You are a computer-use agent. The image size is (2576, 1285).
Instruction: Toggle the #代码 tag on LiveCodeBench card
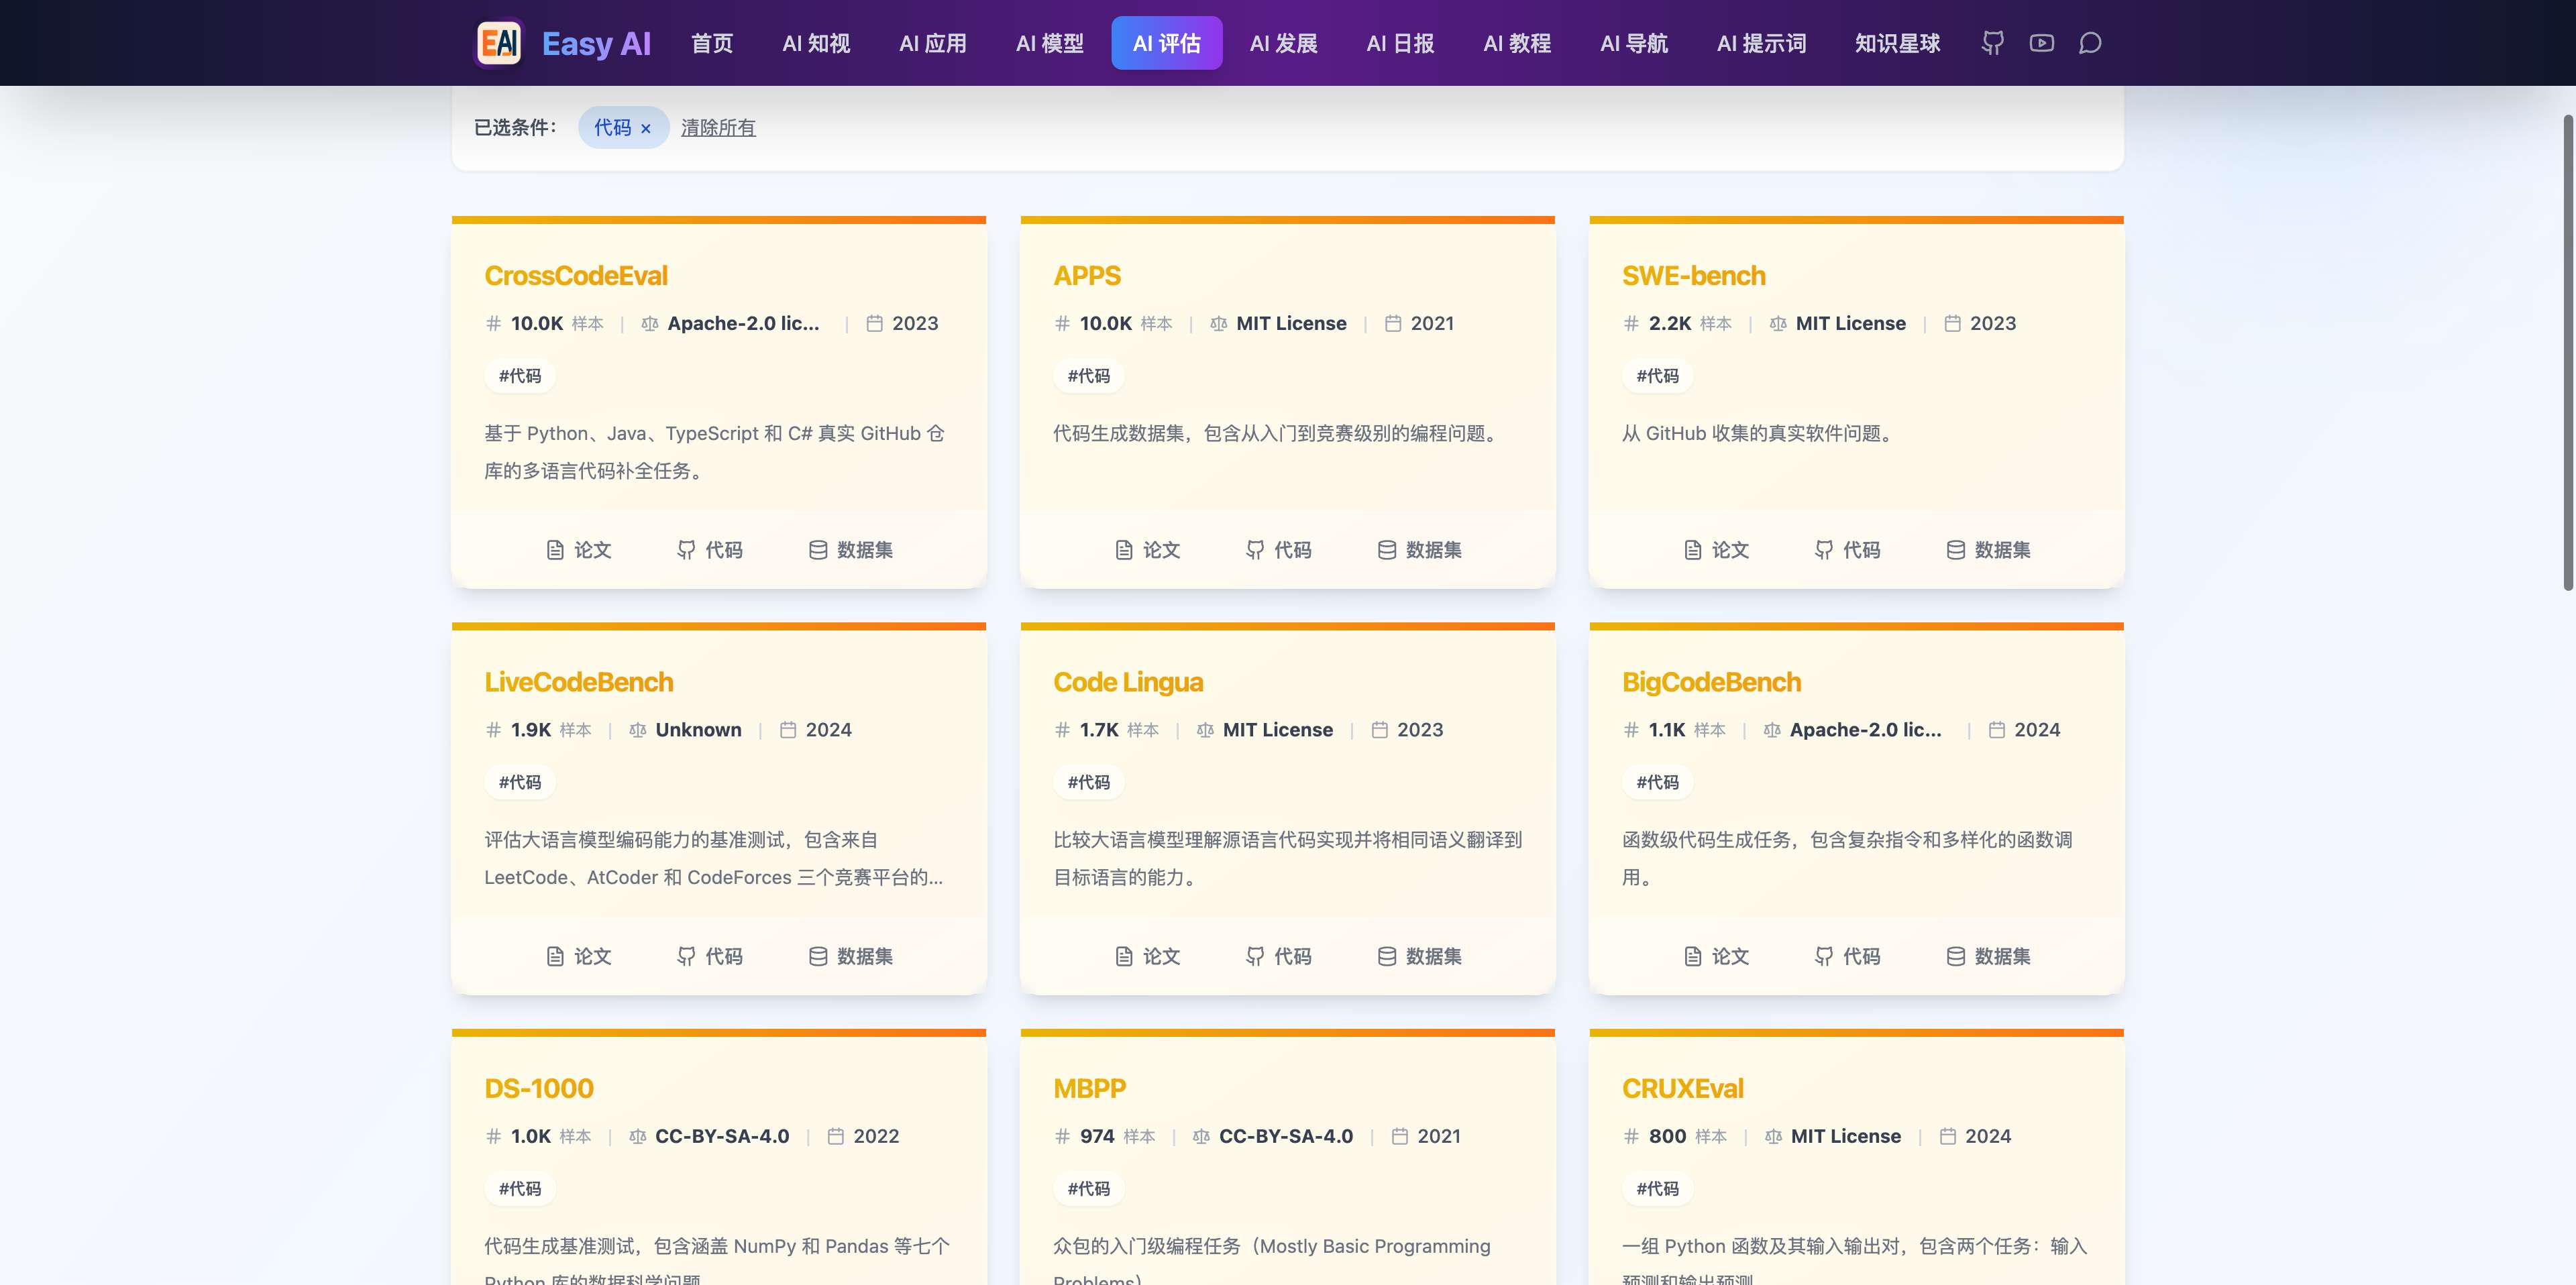519,781
